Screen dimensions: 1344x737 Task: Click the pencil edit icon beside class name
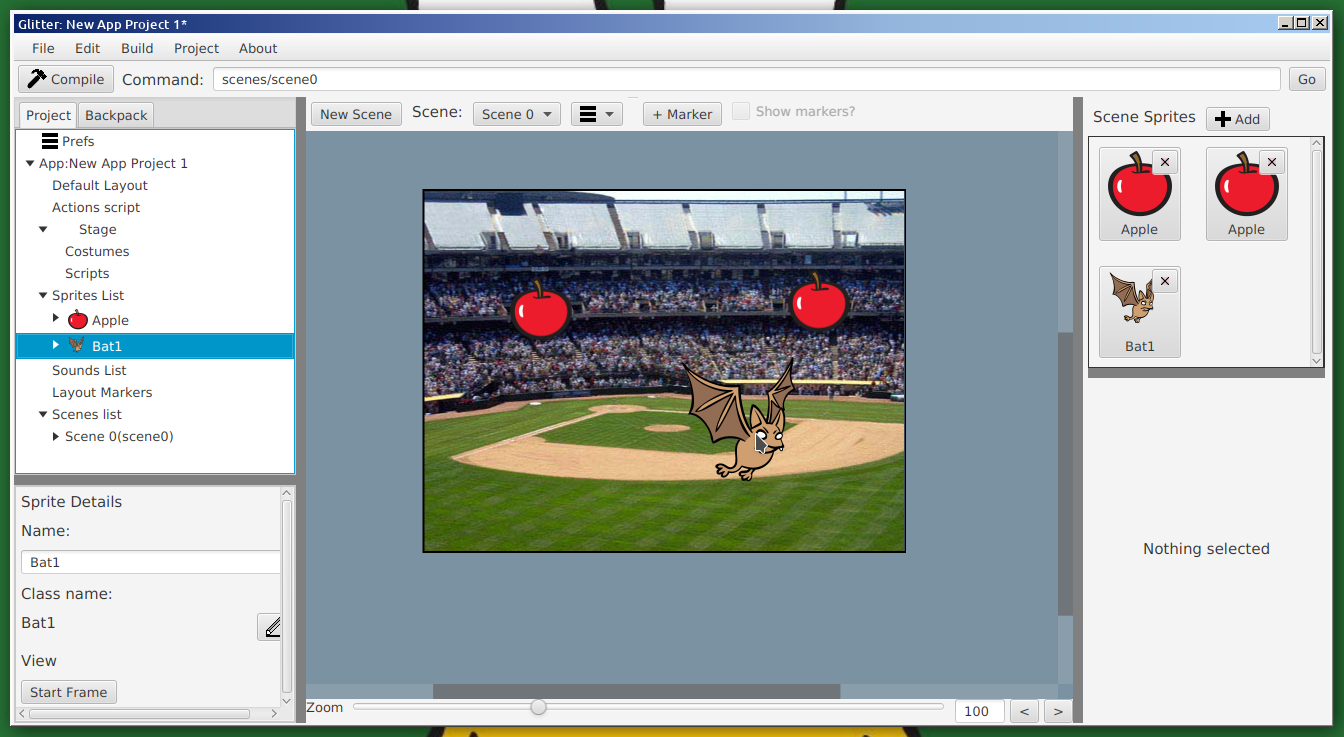tap(270, 627)
